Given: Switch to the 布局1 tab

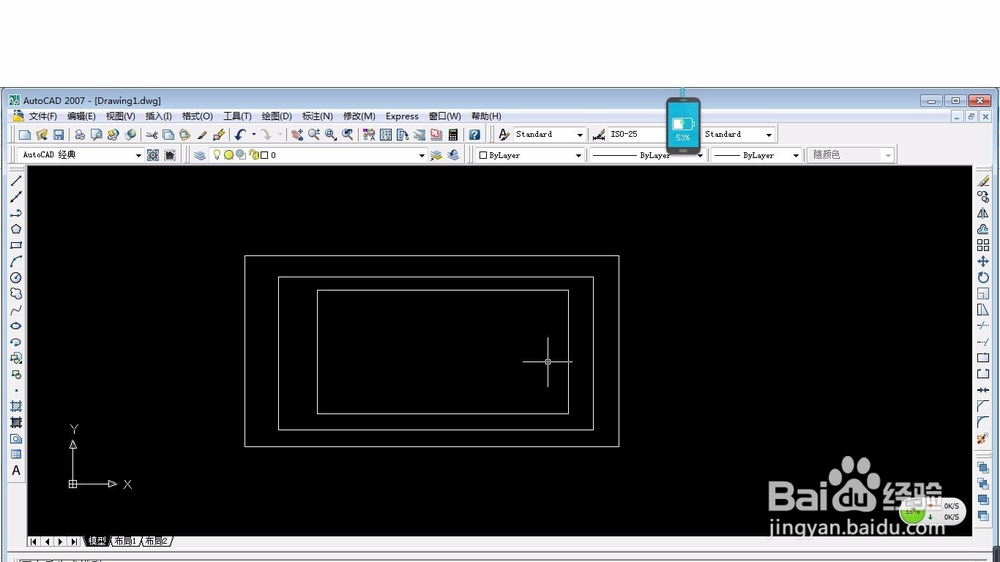Looking at the screenshot, I should (126, 541).
